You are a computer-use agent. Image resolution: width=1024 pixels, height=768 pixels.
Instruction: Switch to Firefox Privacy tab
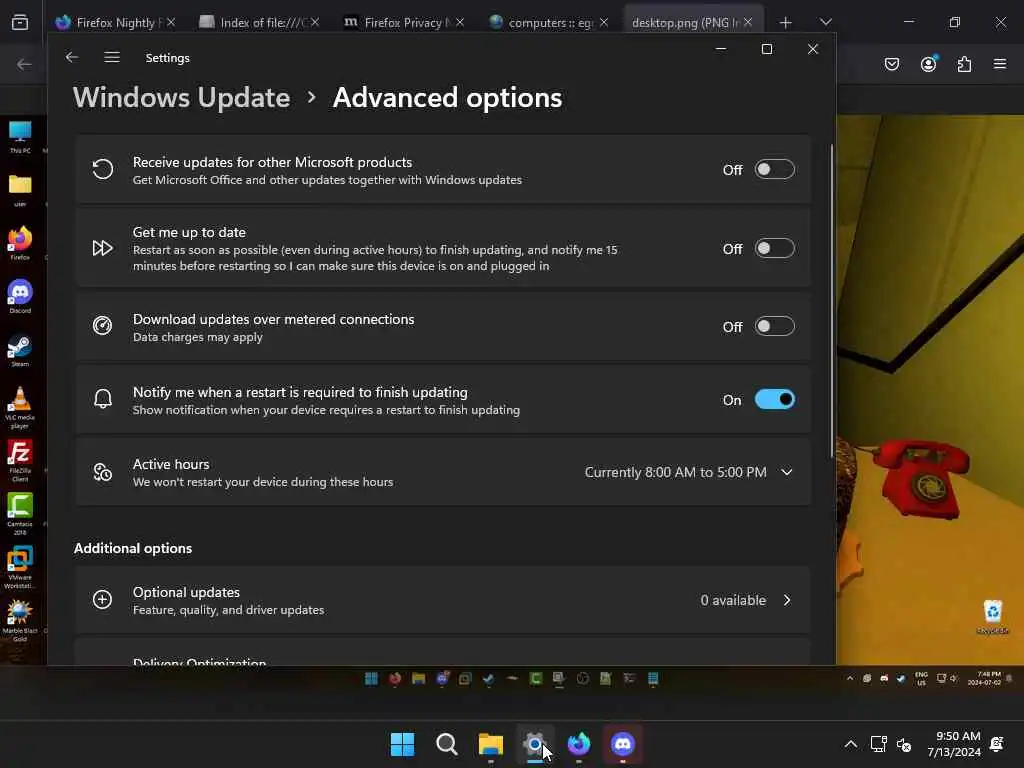(403, 22)
